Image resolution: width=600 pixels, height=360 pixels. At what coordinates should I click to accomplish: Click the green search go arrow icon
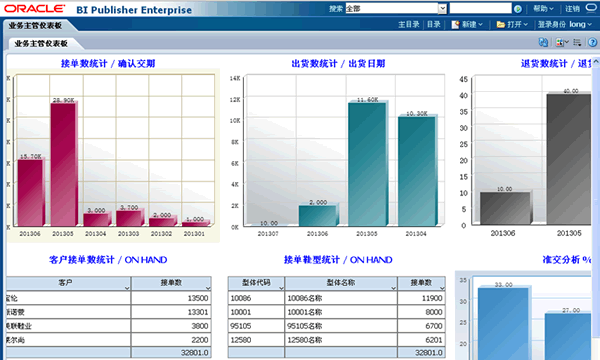click(x=518, y=8)
